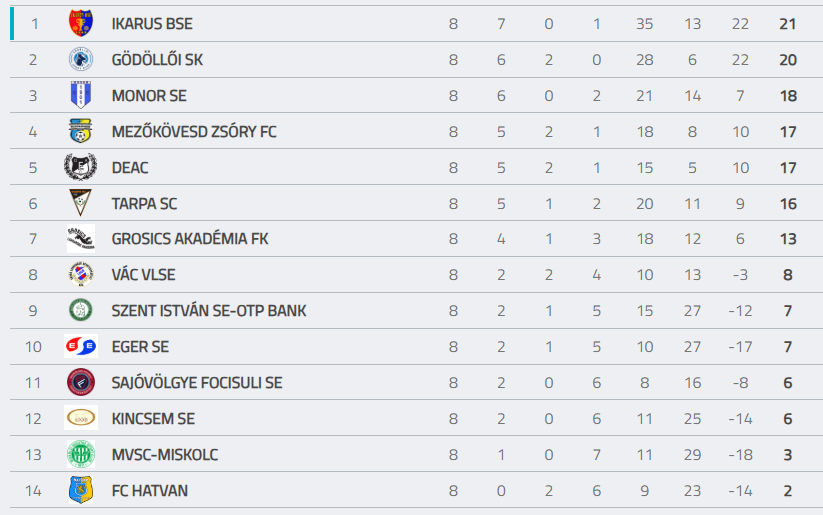Click the Grosics Akadémia FK logo
This screenshot has width=823, height=515.
point(80,239)
